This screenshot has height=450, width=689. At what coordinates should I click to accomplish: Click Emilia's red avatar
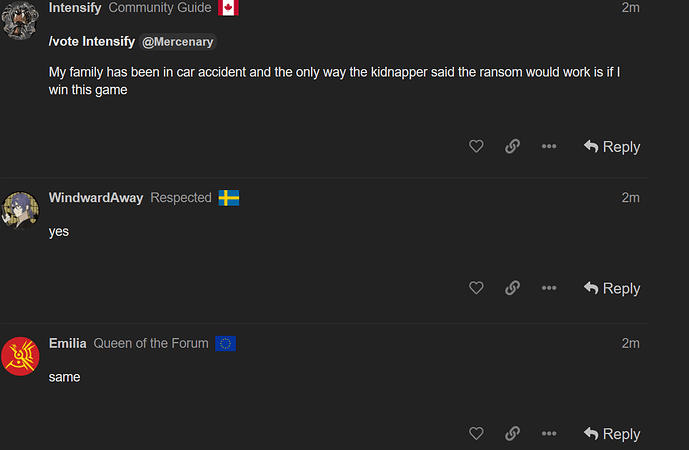(x=21, y=355)
